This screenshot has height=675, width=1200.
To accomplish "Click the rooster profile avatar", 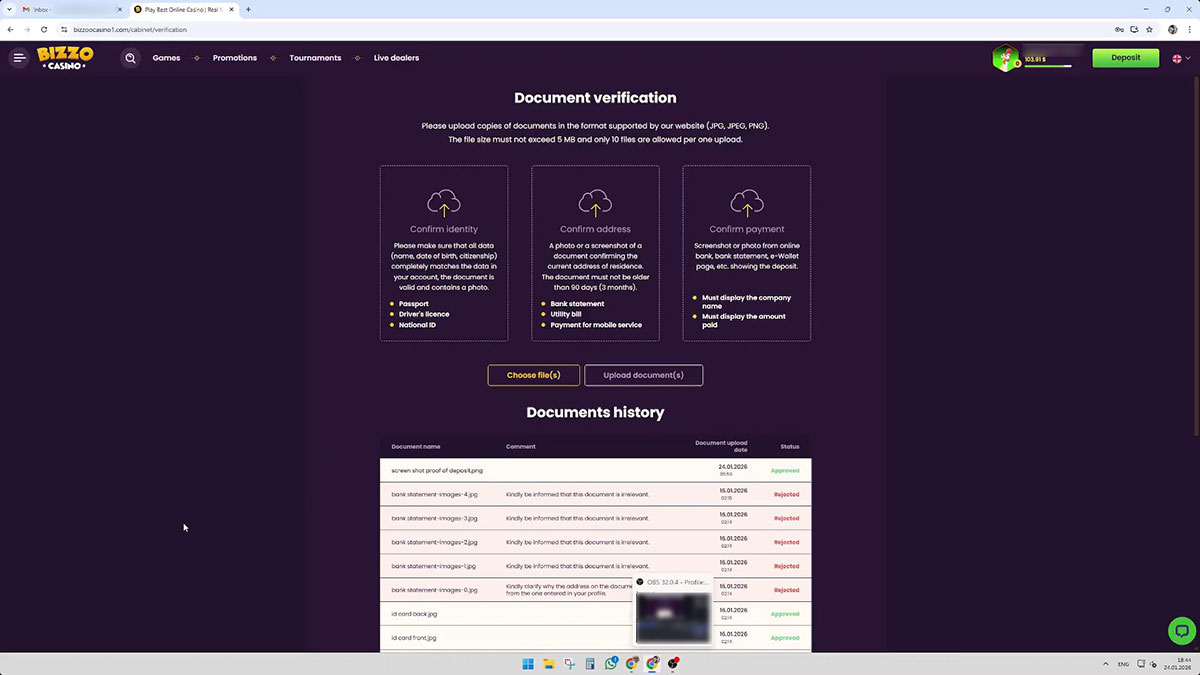I will 1005,58.
